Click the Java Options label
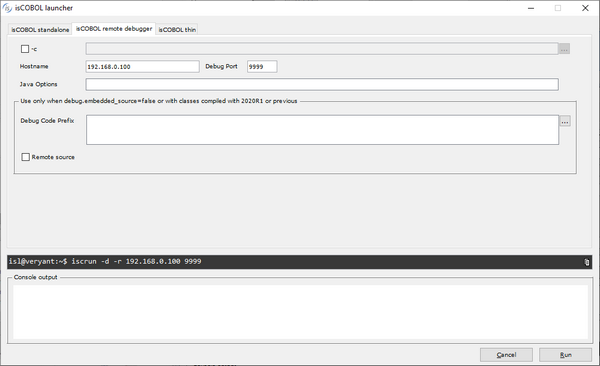This screenshot has height=366, width=600. pos(38,84)
